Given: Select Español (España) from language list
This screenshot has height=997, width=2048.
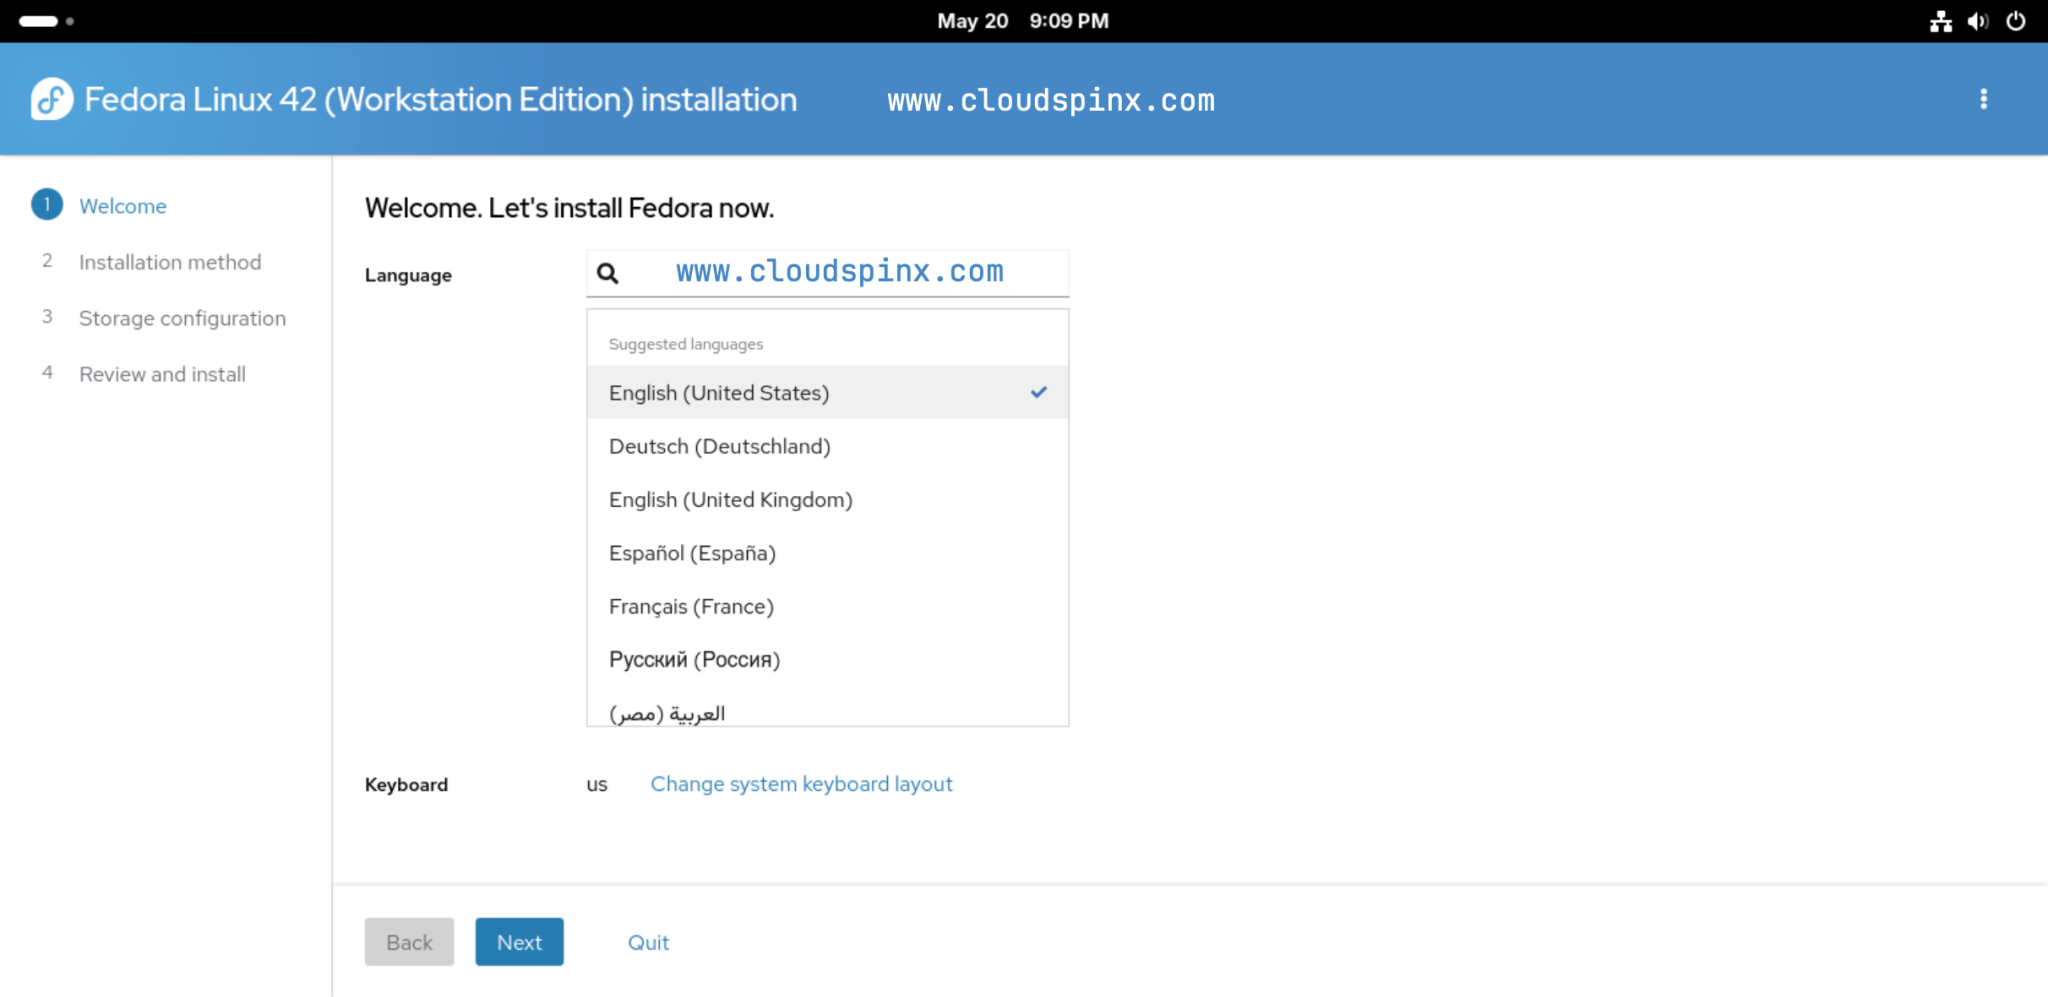Looking at the screenshot, I should [691, 552].
